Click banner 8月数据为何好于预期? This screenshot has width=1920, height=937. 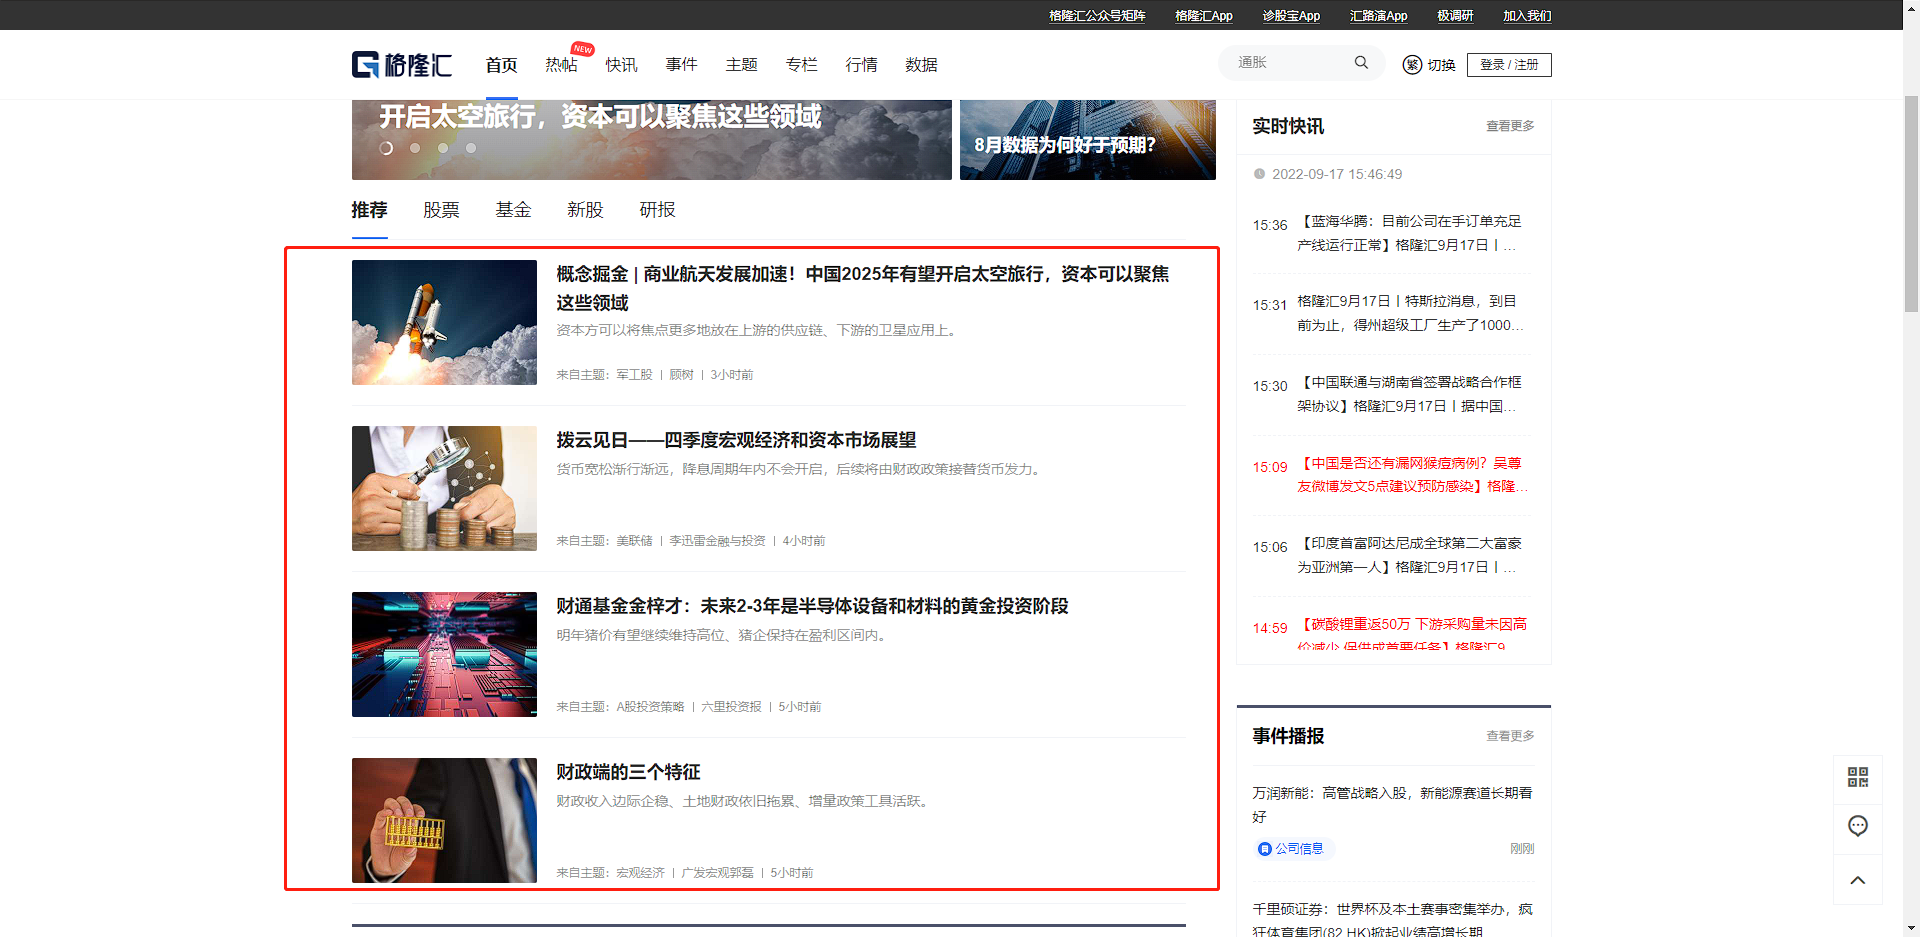click(x=1088, y=140)
